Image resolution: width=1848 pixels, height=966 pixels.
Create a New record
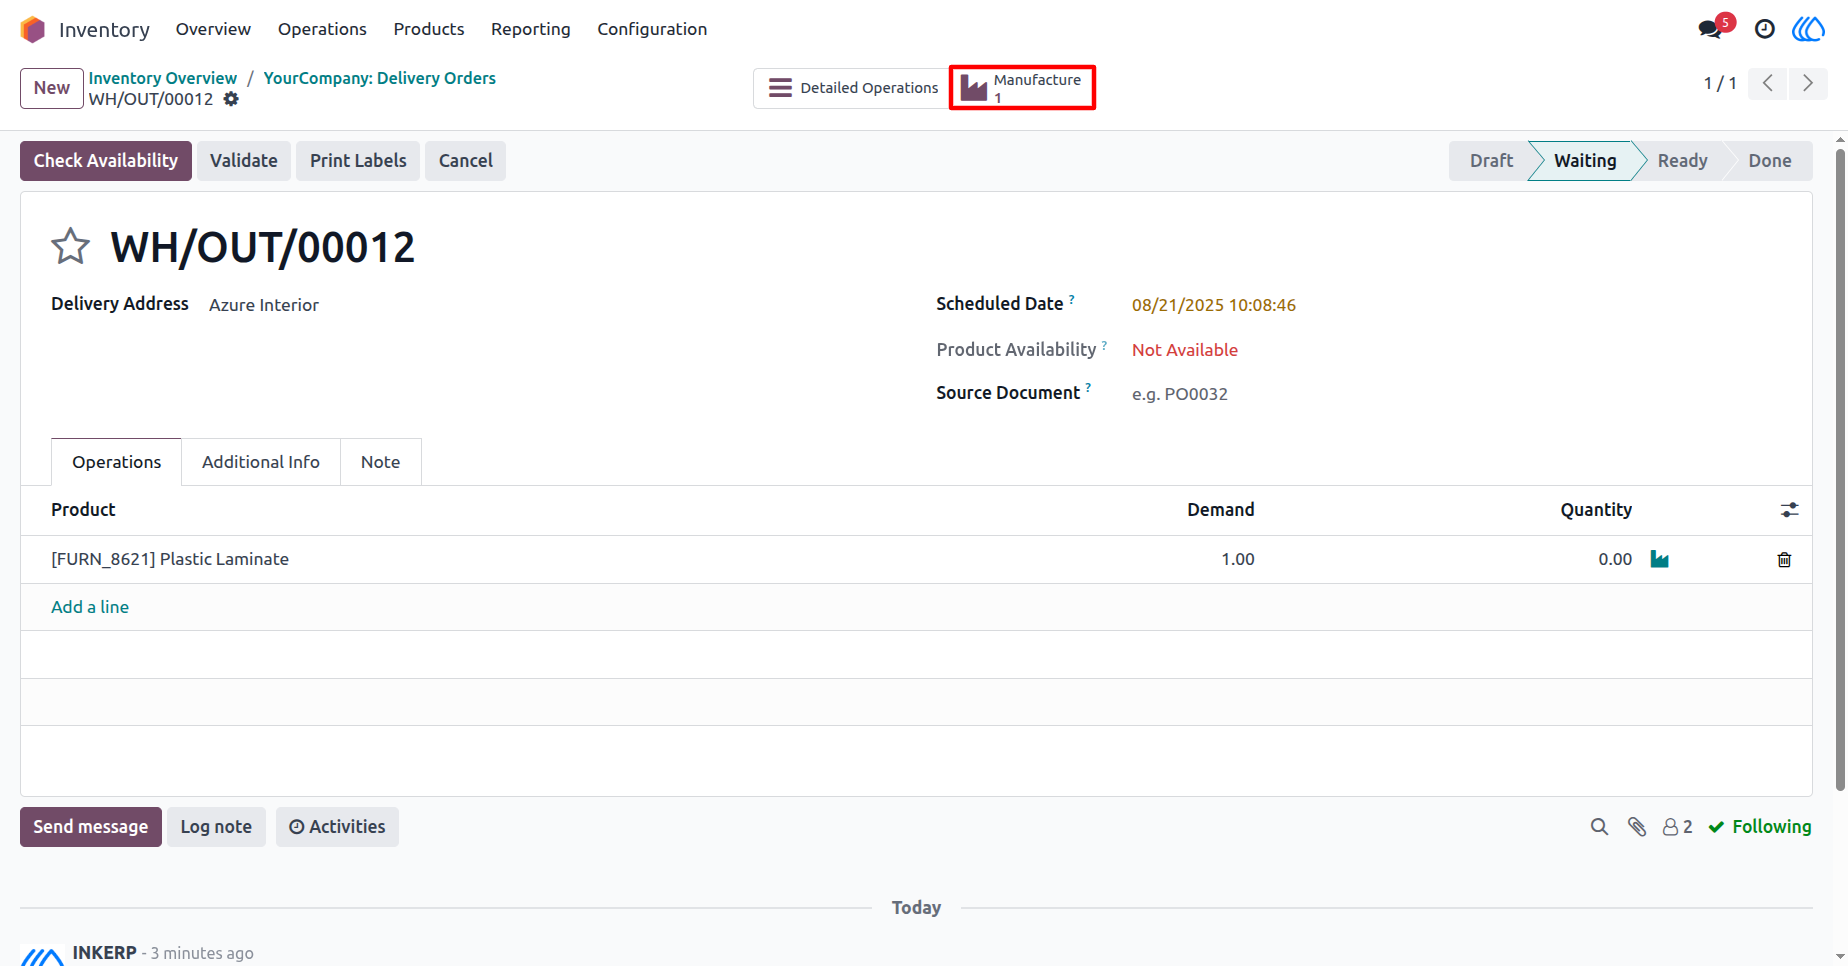coord(52,88)
